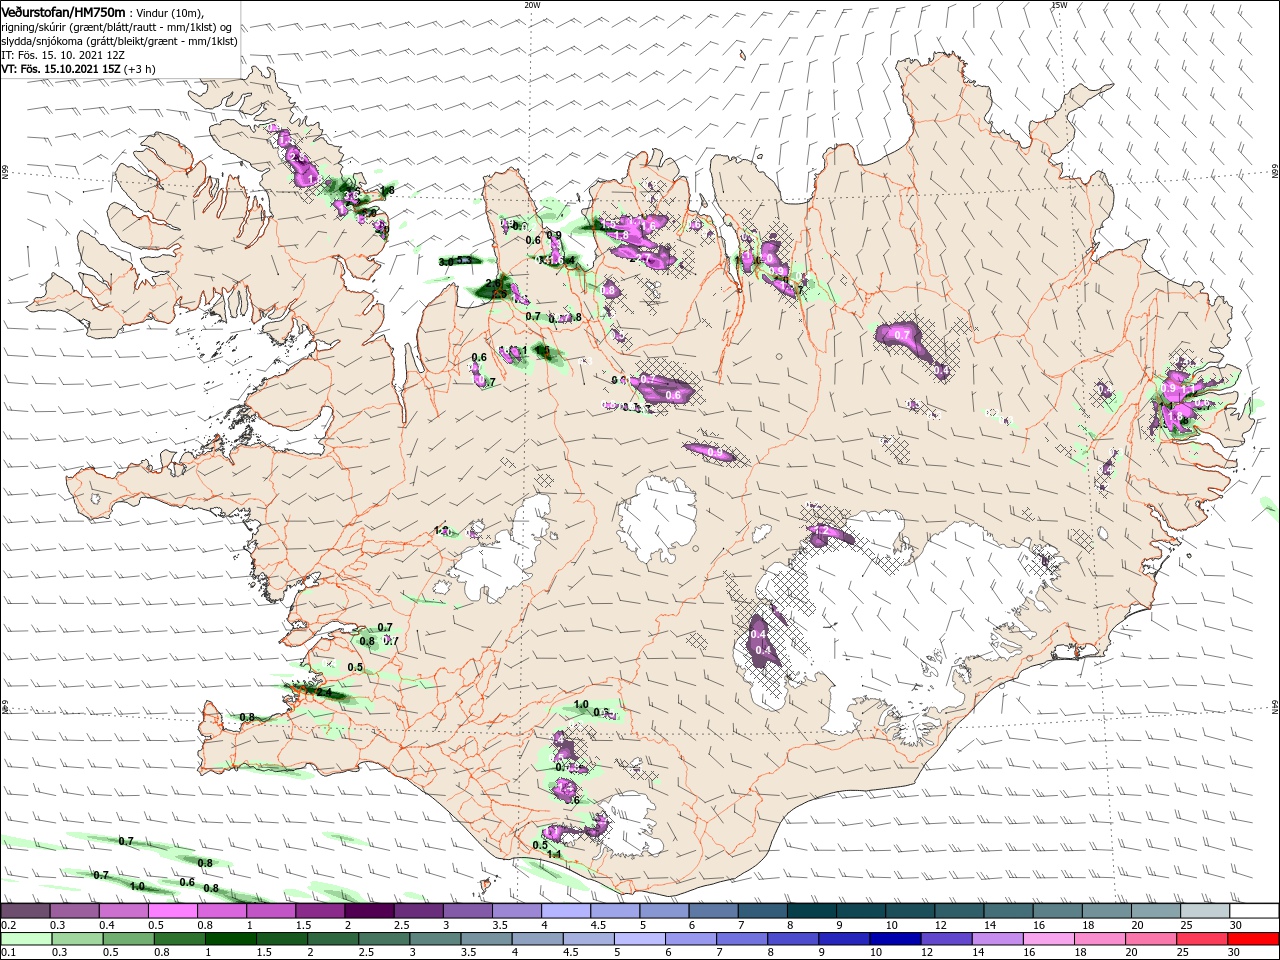This screenshot has height=960, width=1280.
Task: Pick the pure red swatch above the lower 30 label
Action: pyautogui.click(x=1253, y=939)
